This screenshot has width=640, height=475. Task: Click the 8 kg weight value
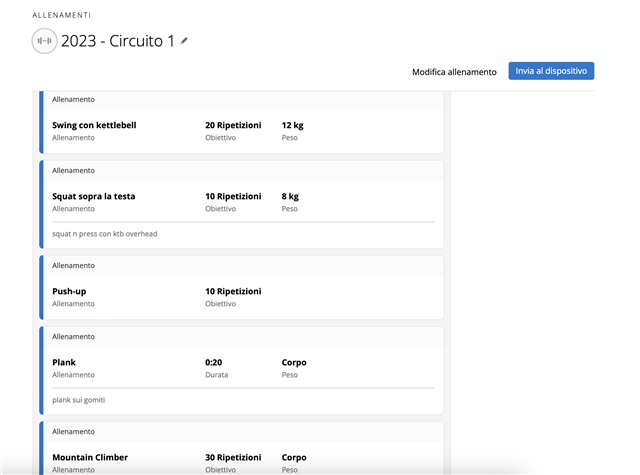point(290,196)
